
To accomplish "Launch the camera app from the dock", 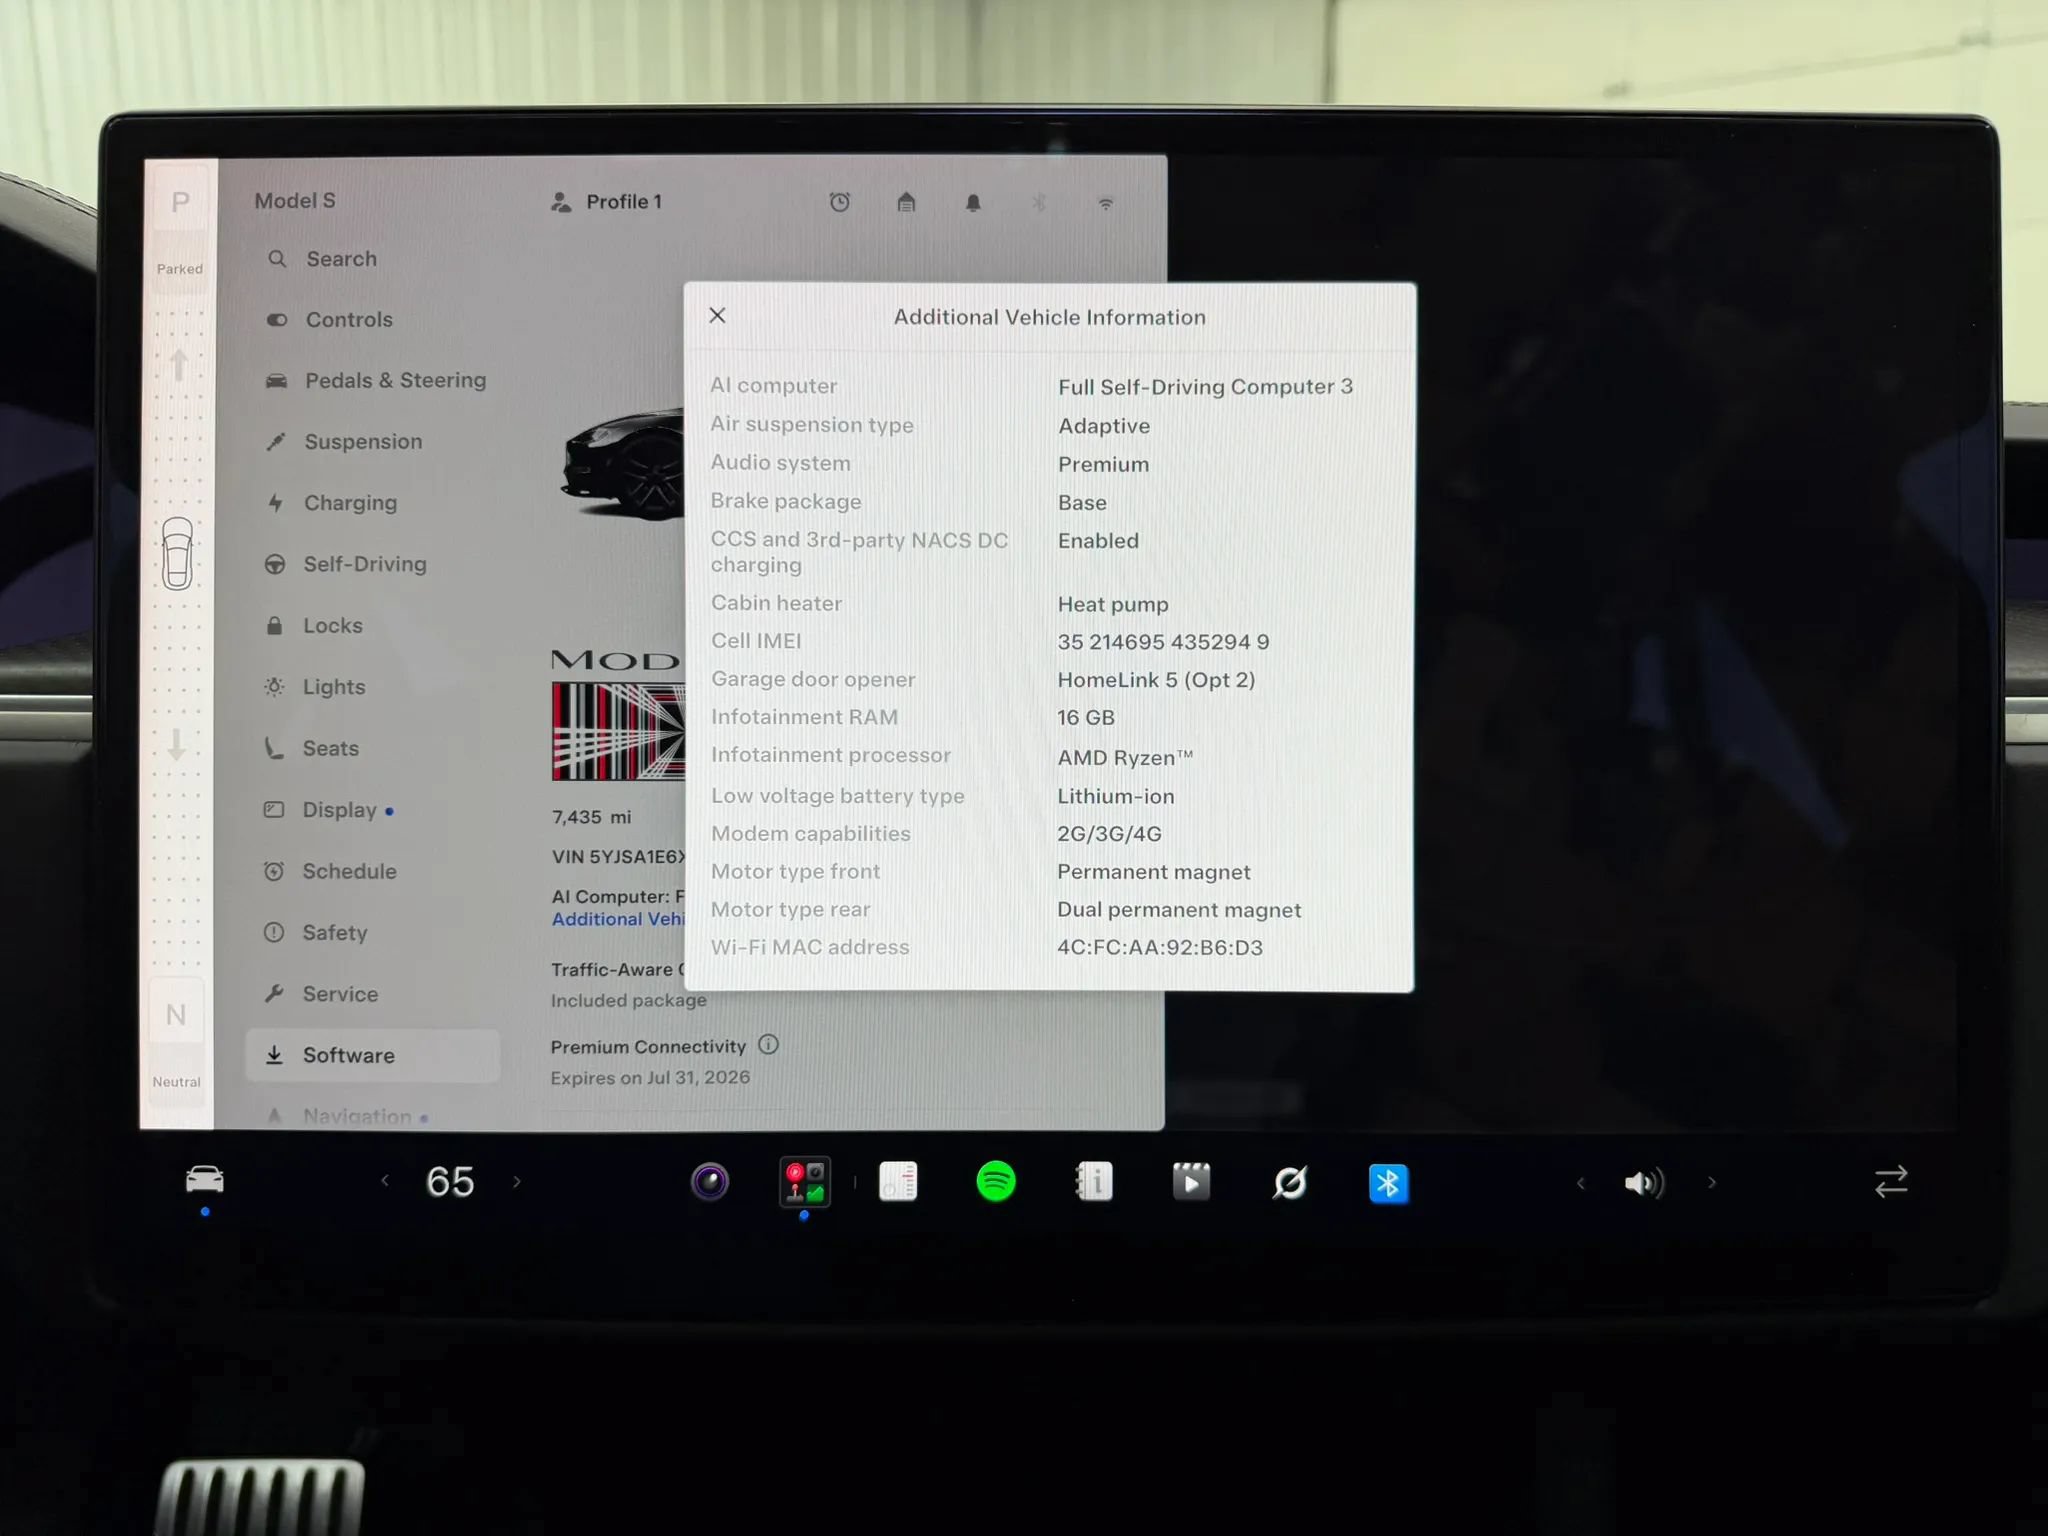I will coord(710,1182).
